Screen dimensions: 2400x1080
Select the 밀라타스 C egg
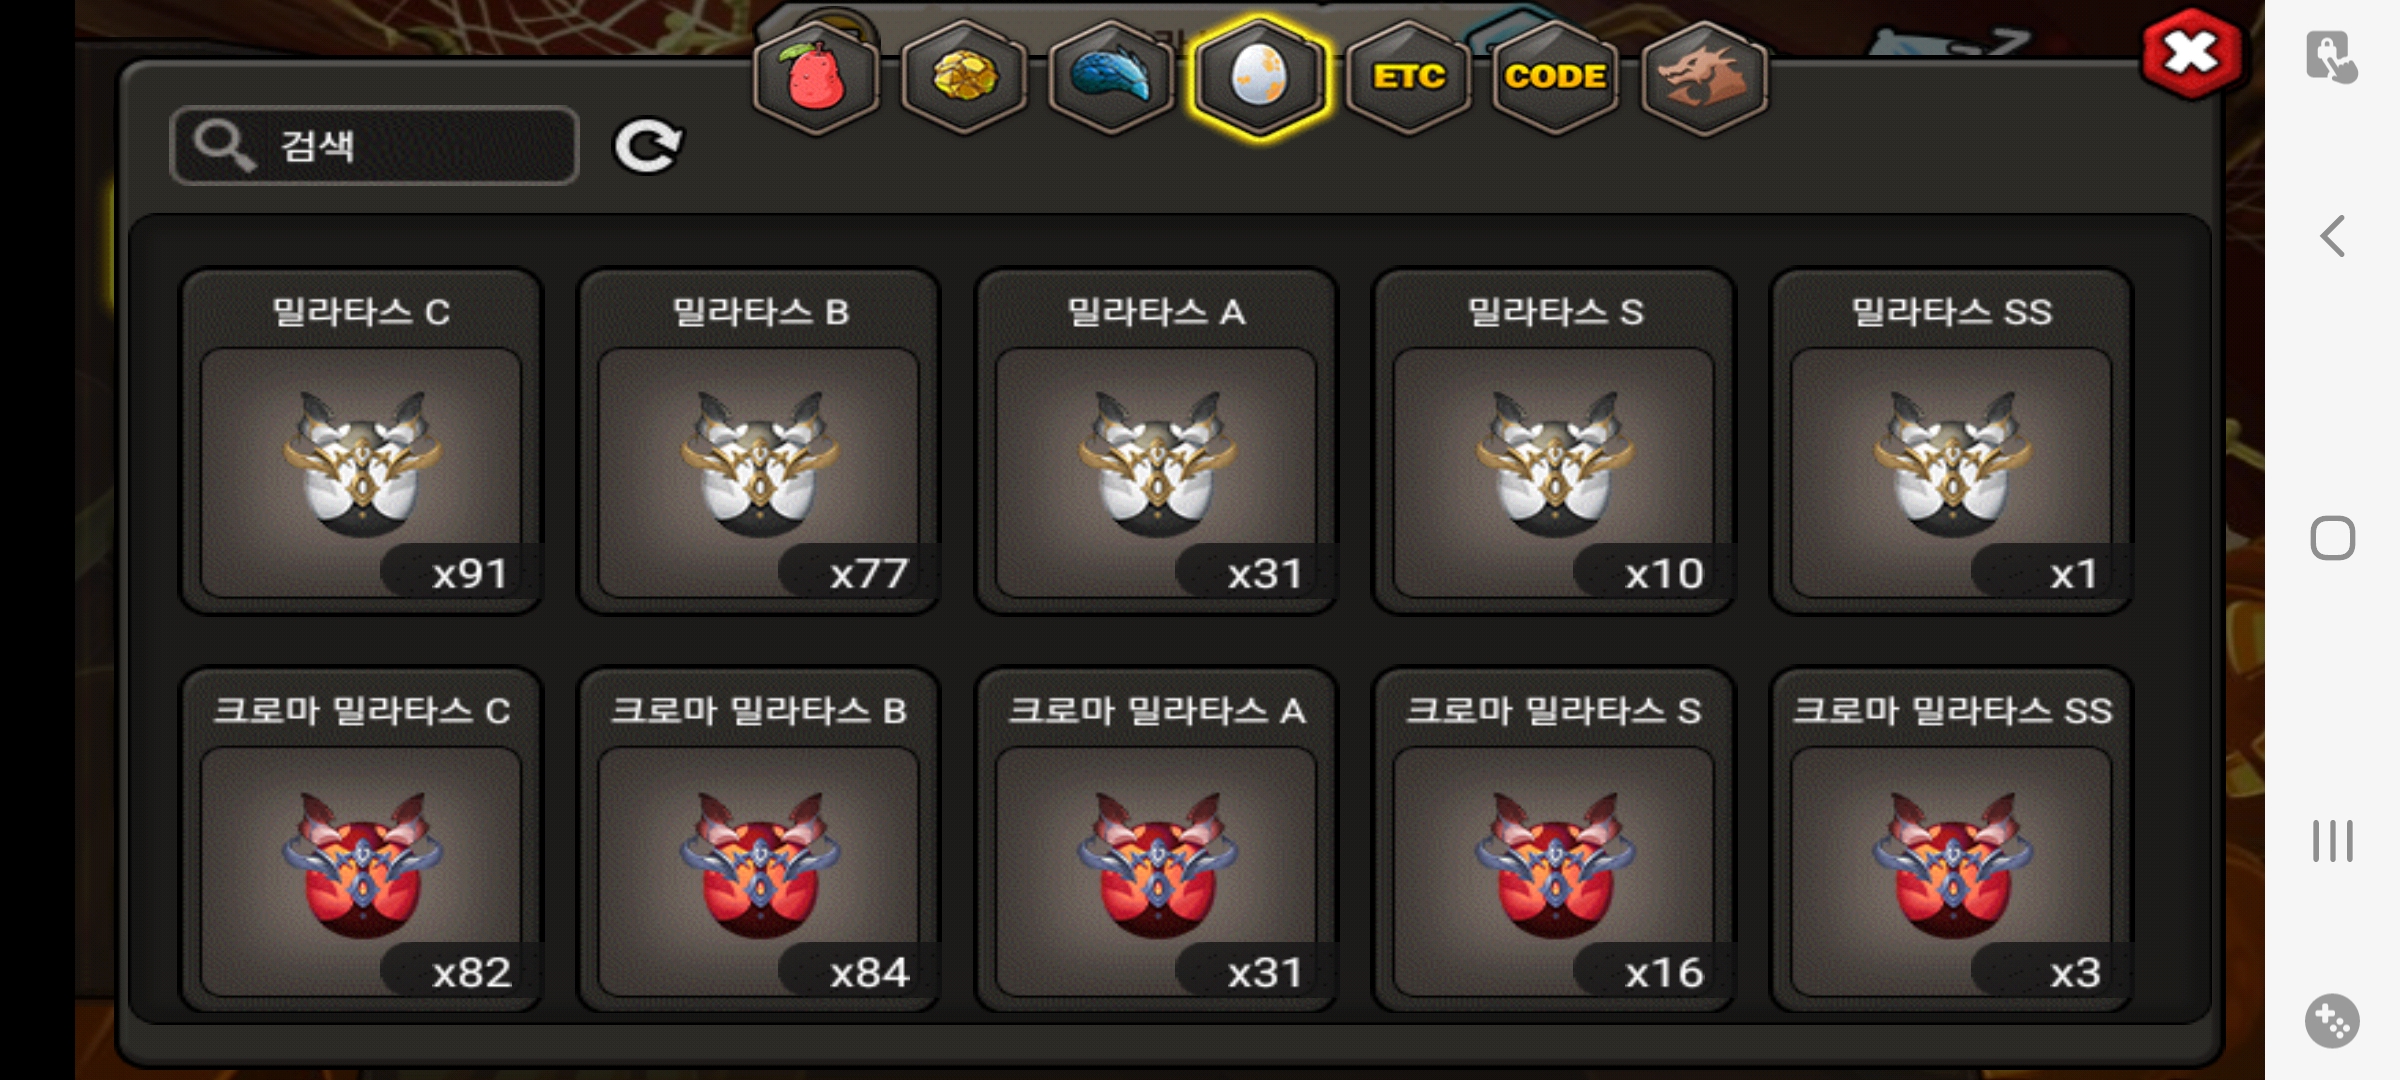pos(361,441)
